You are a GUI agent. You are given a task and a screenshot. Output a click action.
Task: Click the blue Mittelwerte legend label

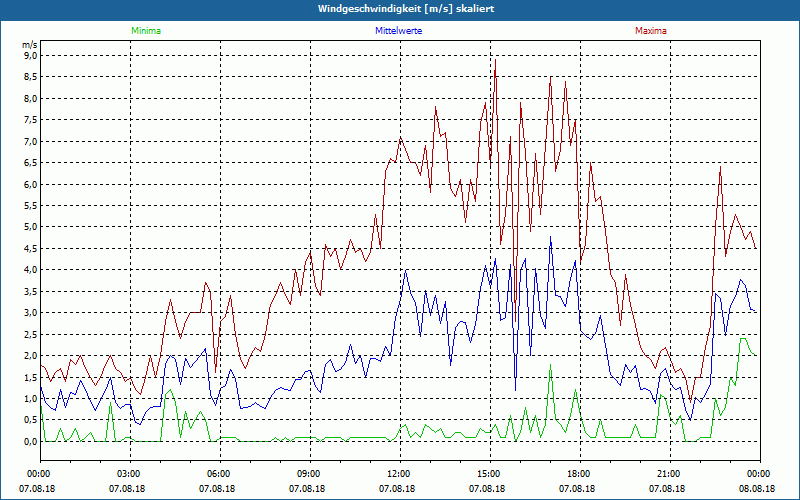click(x=398, y=31)
